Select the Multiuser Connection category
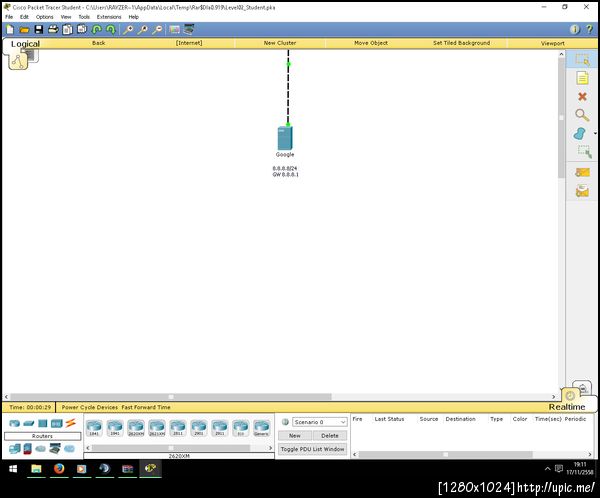This screenshot has height=498, width=600. 69,448
